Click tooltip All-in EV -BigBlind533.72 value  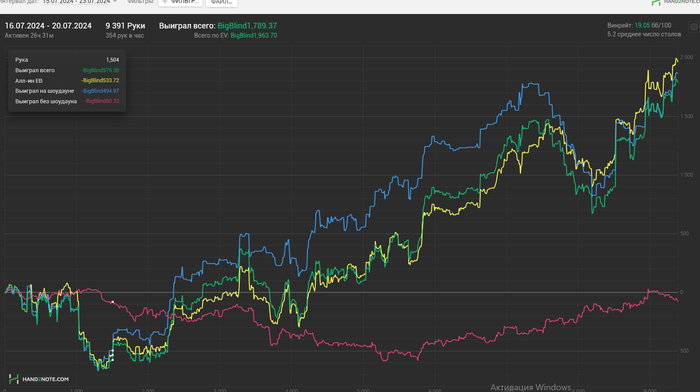(x=100, y=81)
